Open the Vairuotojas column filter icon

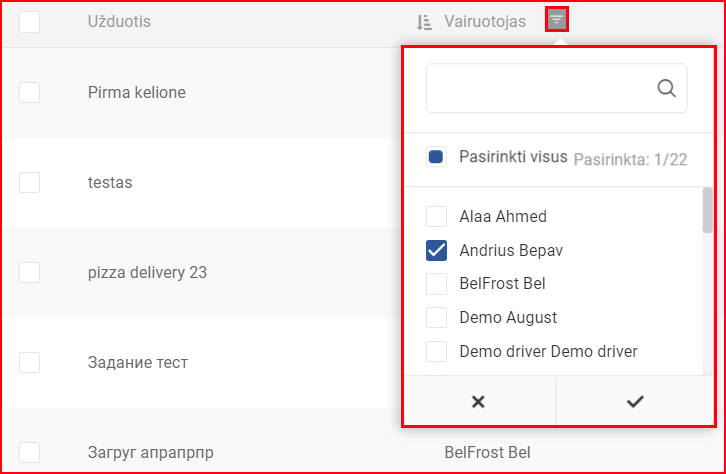pyautogui.click(x=557, y=20)
